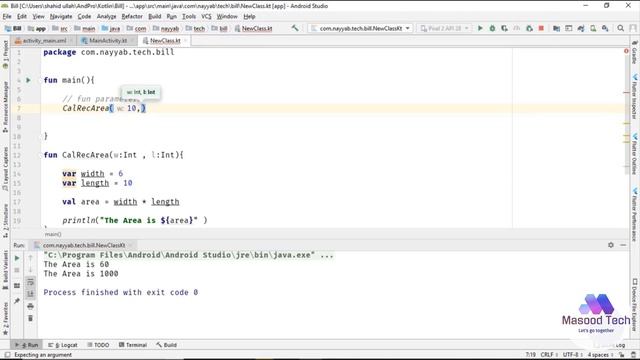Click the Up the Stack Trace arrow

pos(30,258)
